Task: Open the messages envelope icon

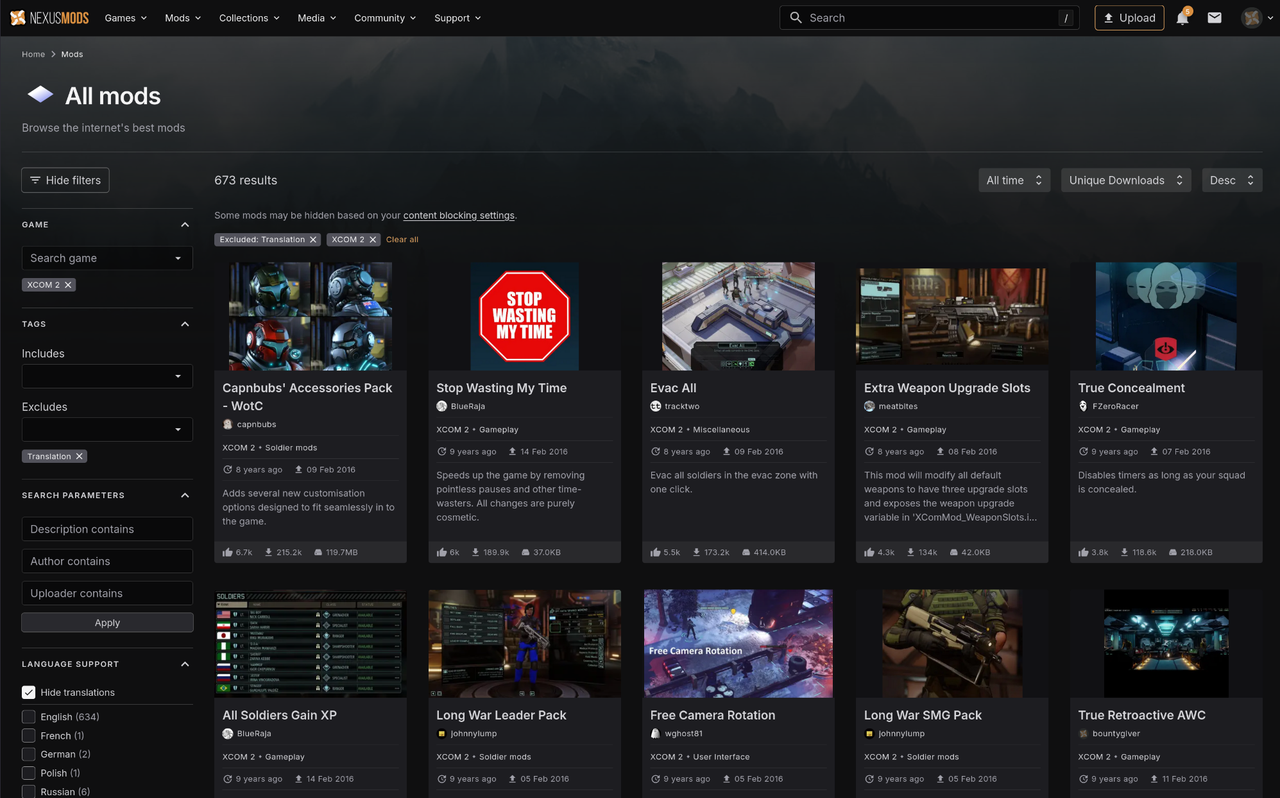Action: pos(1214,17)
